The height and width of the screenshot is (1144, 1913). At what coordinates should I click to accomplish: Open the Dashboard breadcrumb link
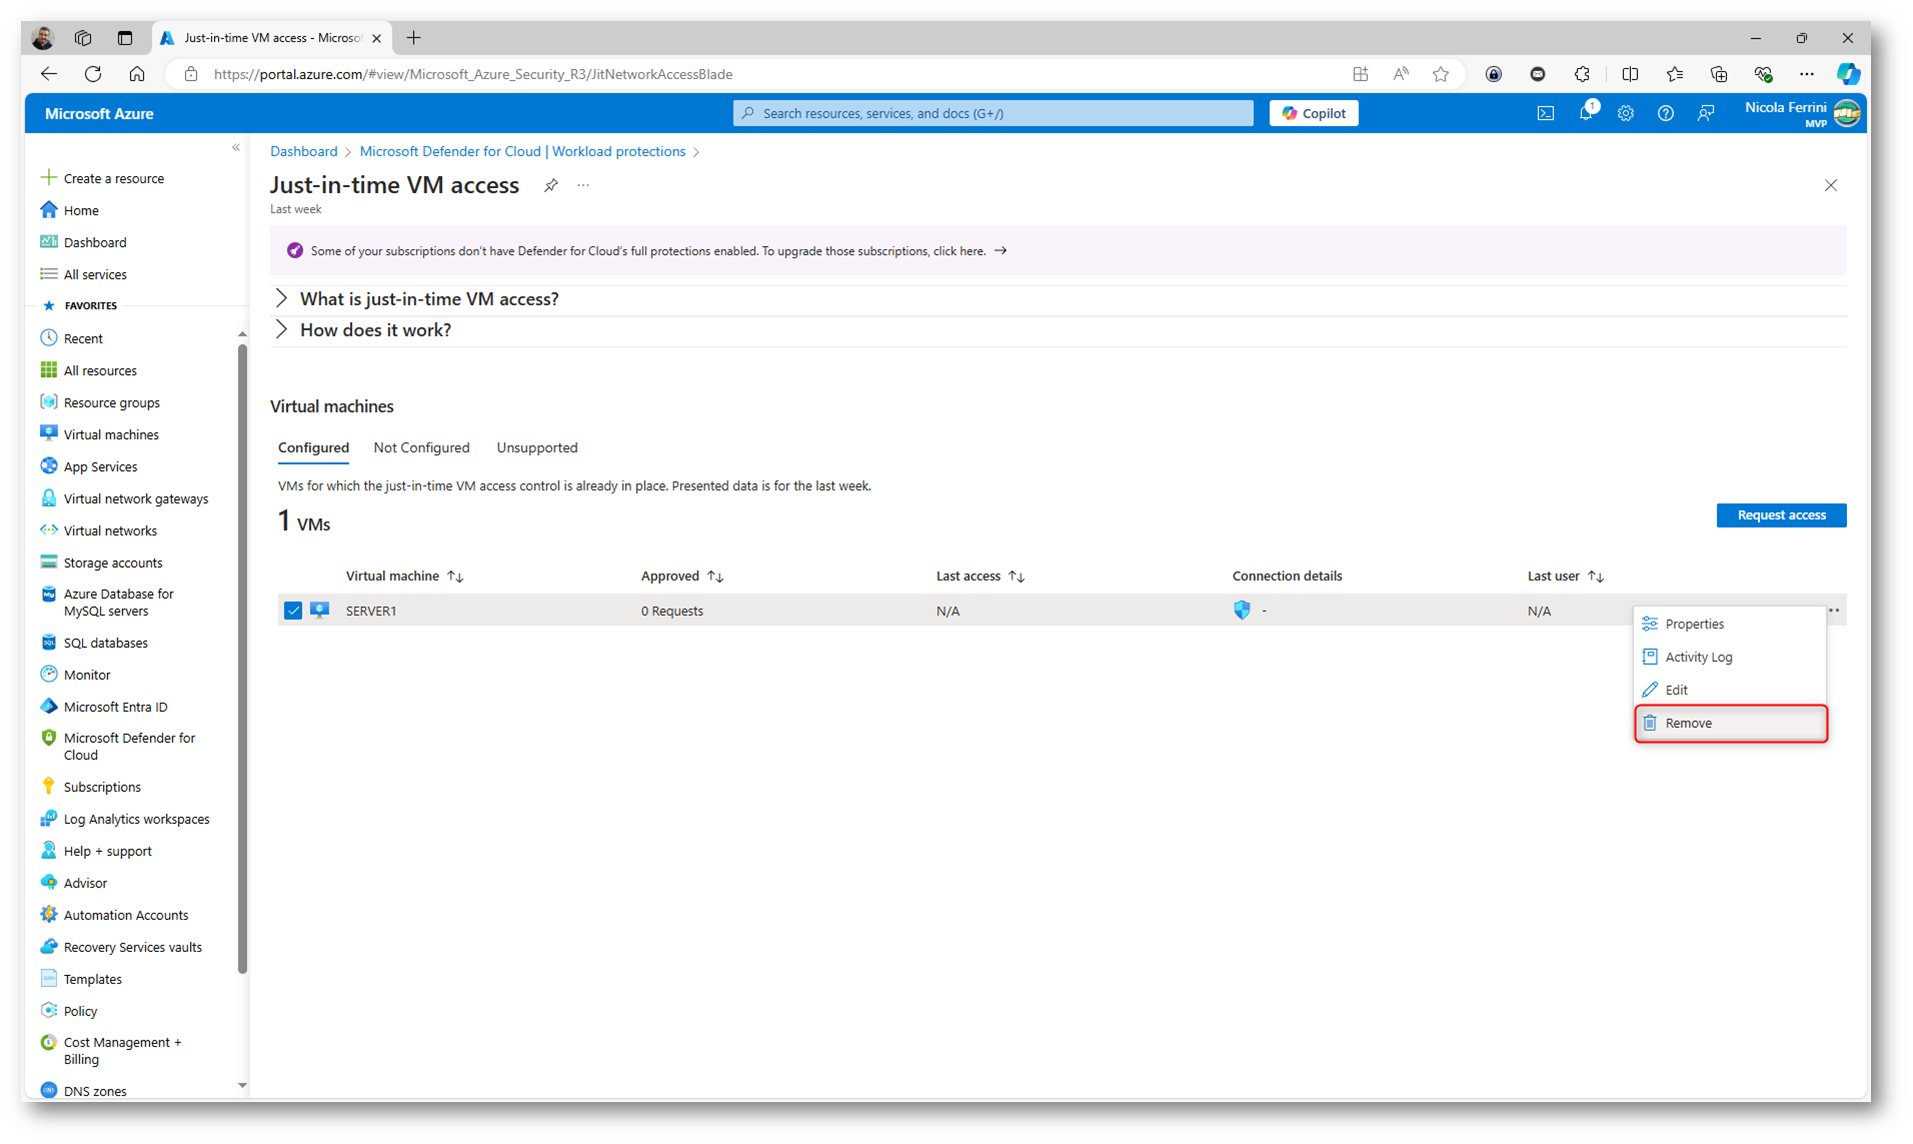[304, 152]
